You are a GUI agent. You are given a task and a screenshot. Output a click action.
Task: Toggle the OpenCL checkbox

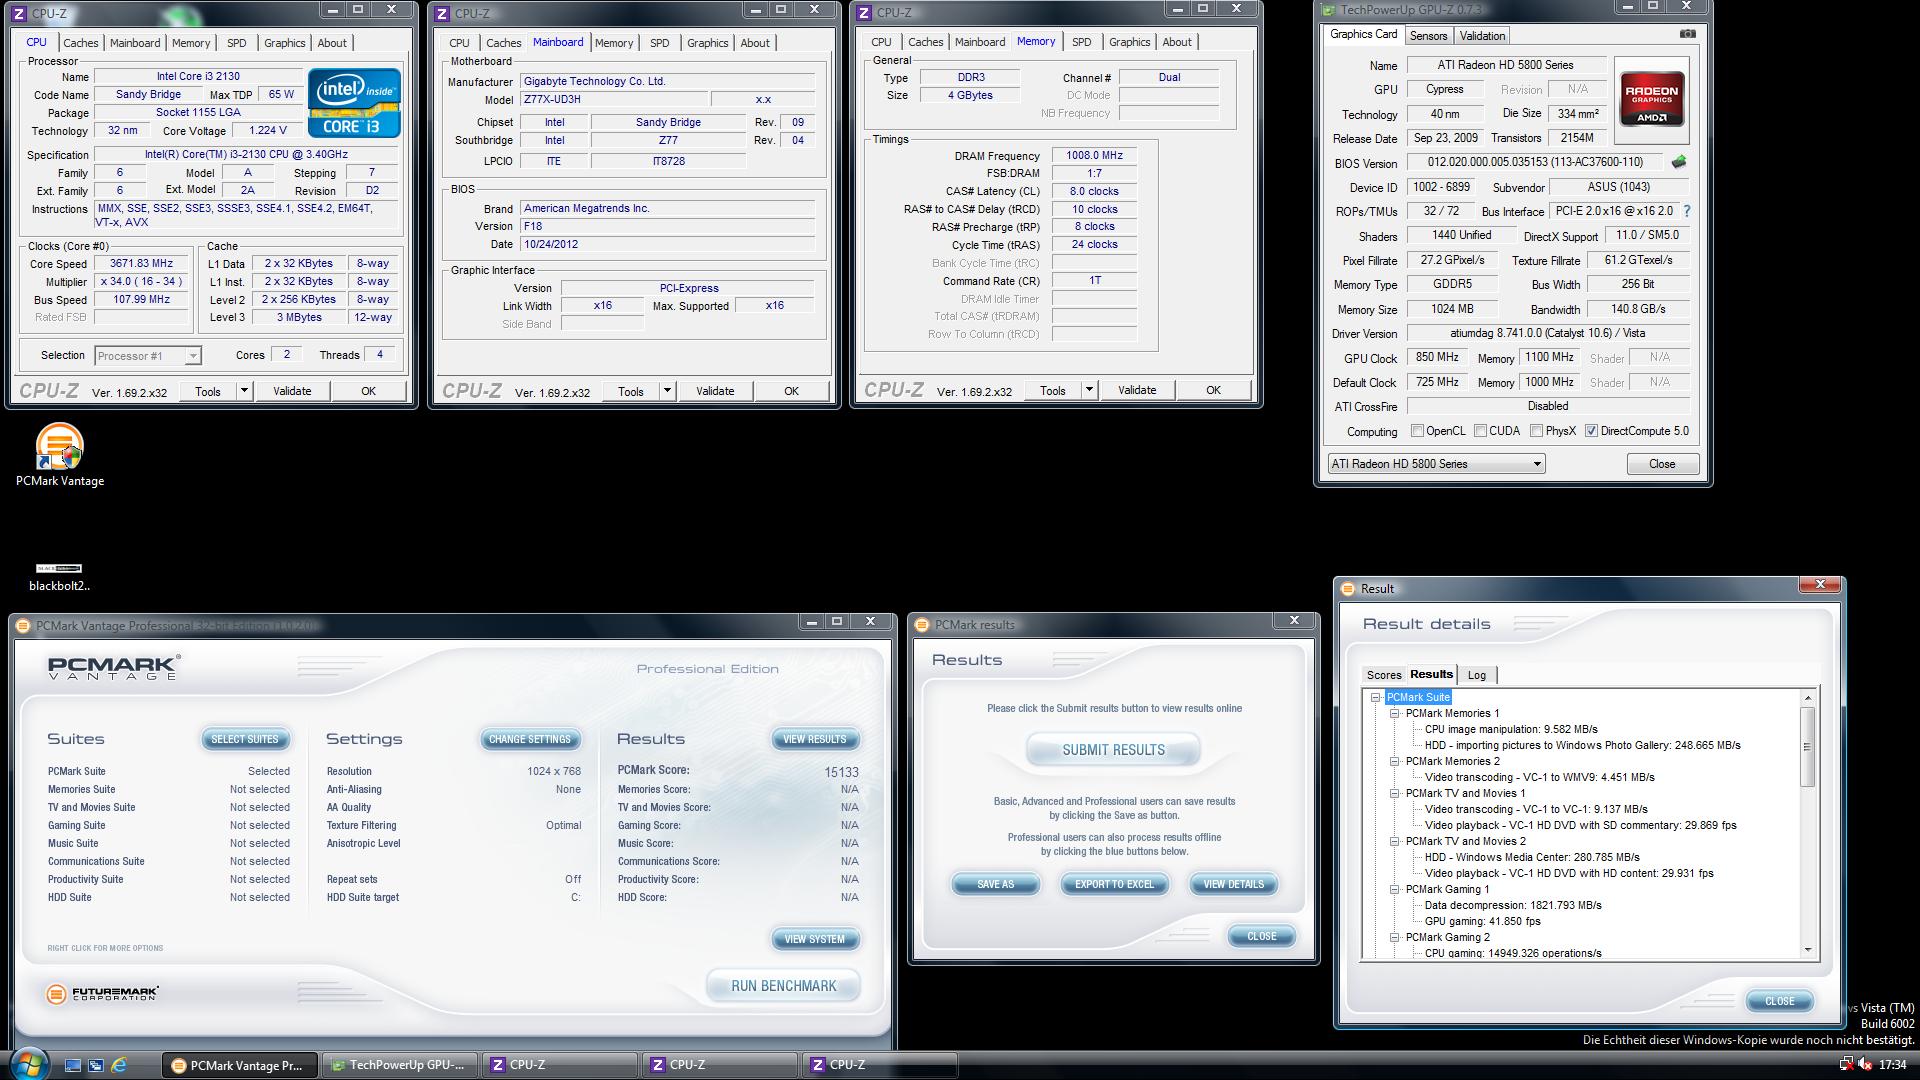tap(1417, 431)
